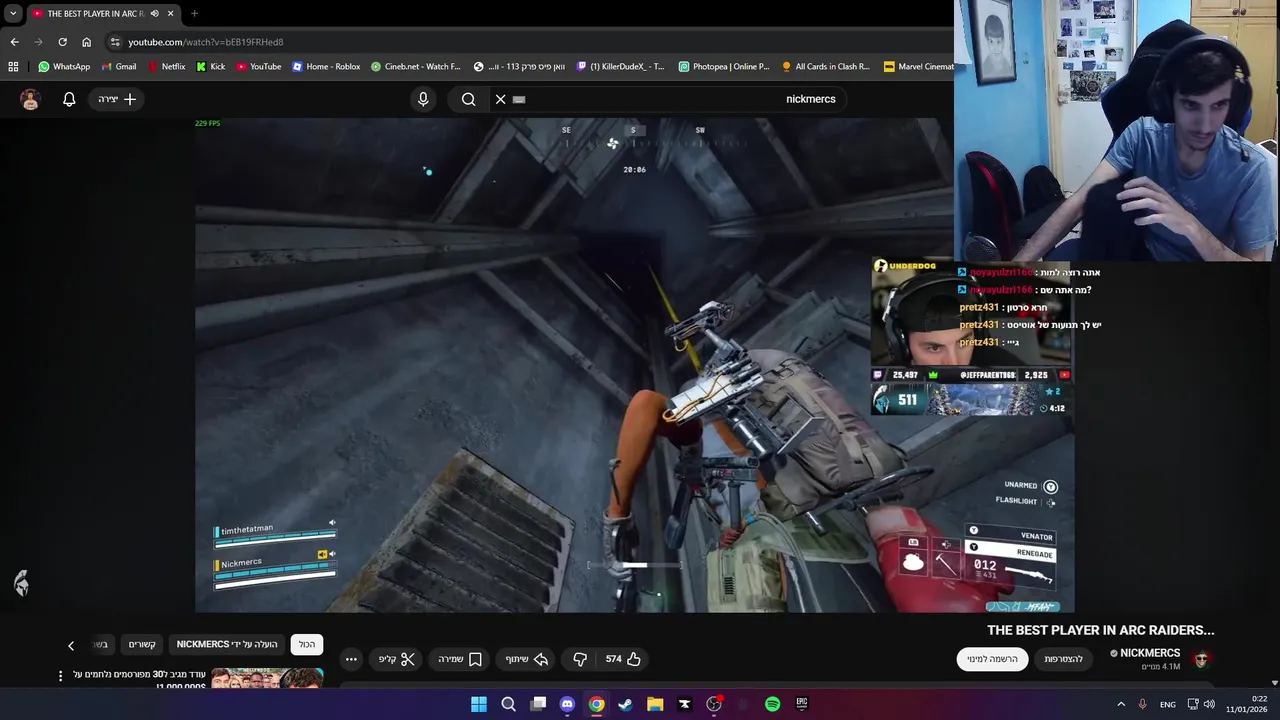Open the Create (יצירה) button
The height and width of the screenshot is (720, 1280).
[x=117, y=99]
